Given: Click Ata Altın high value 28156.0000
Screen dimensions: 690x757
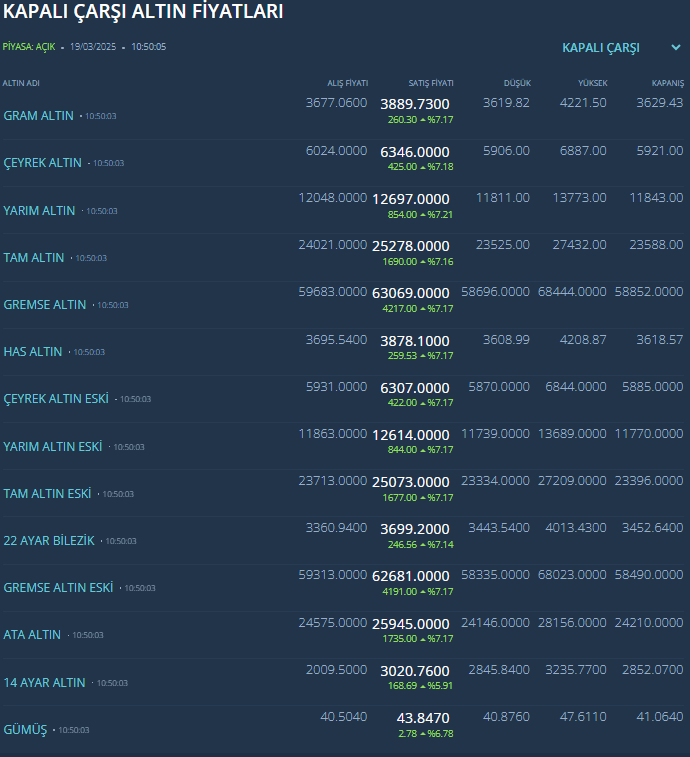Looking at the screenshot, I should point(572,623).
